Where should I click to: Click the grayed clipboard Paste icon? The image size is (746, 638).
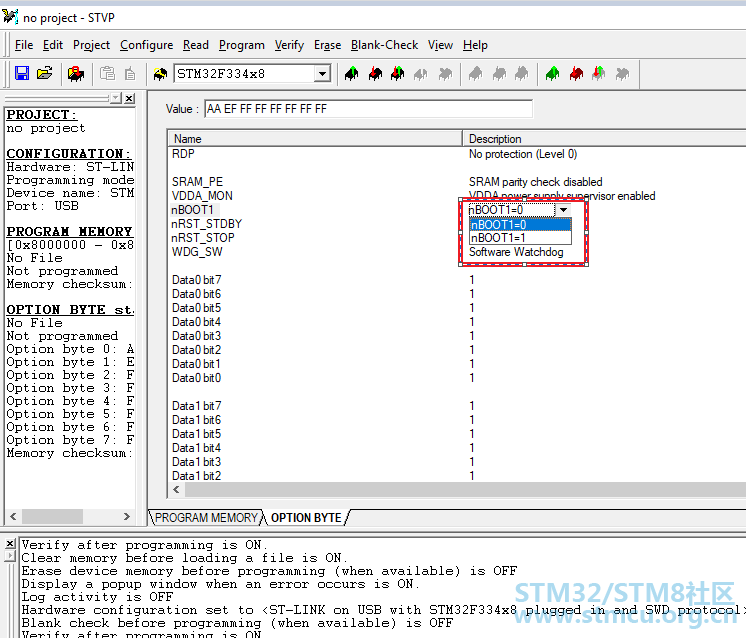coord(107,74)
